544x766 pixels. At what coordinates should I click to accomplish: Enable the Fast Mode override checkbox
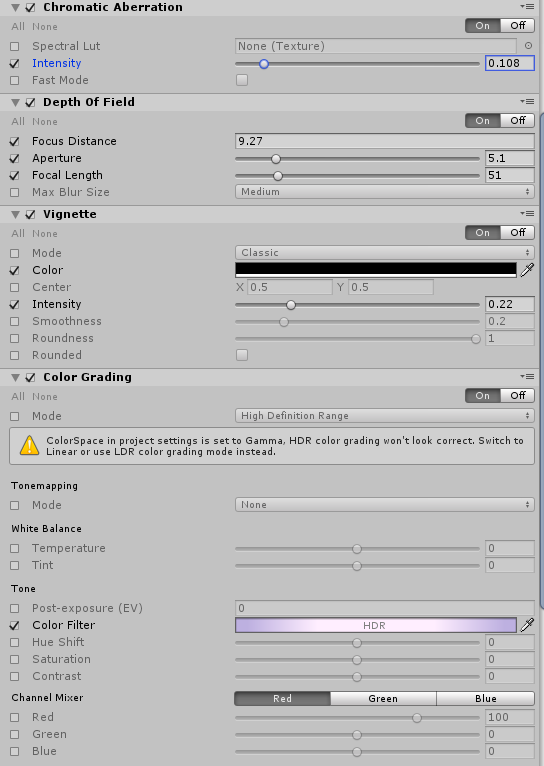point(15,80)
